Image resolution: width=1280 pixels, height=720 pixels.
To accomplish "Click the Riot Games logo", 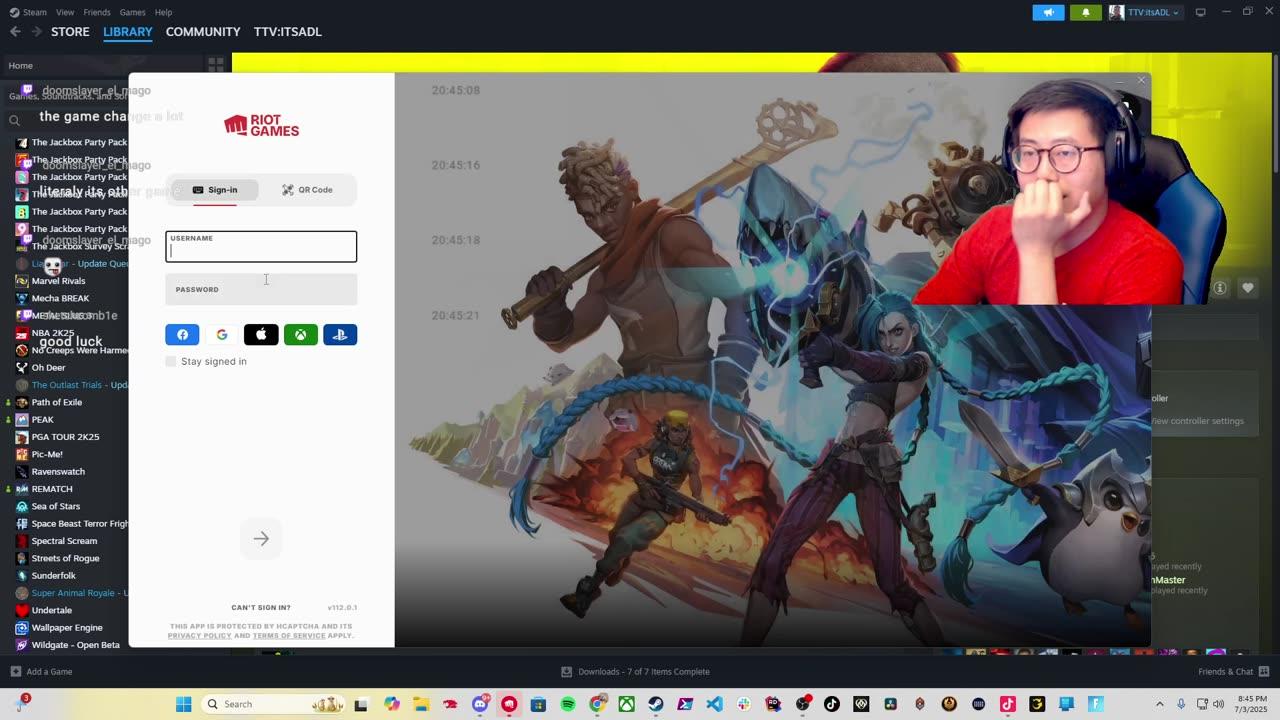I will coord(261,125).
